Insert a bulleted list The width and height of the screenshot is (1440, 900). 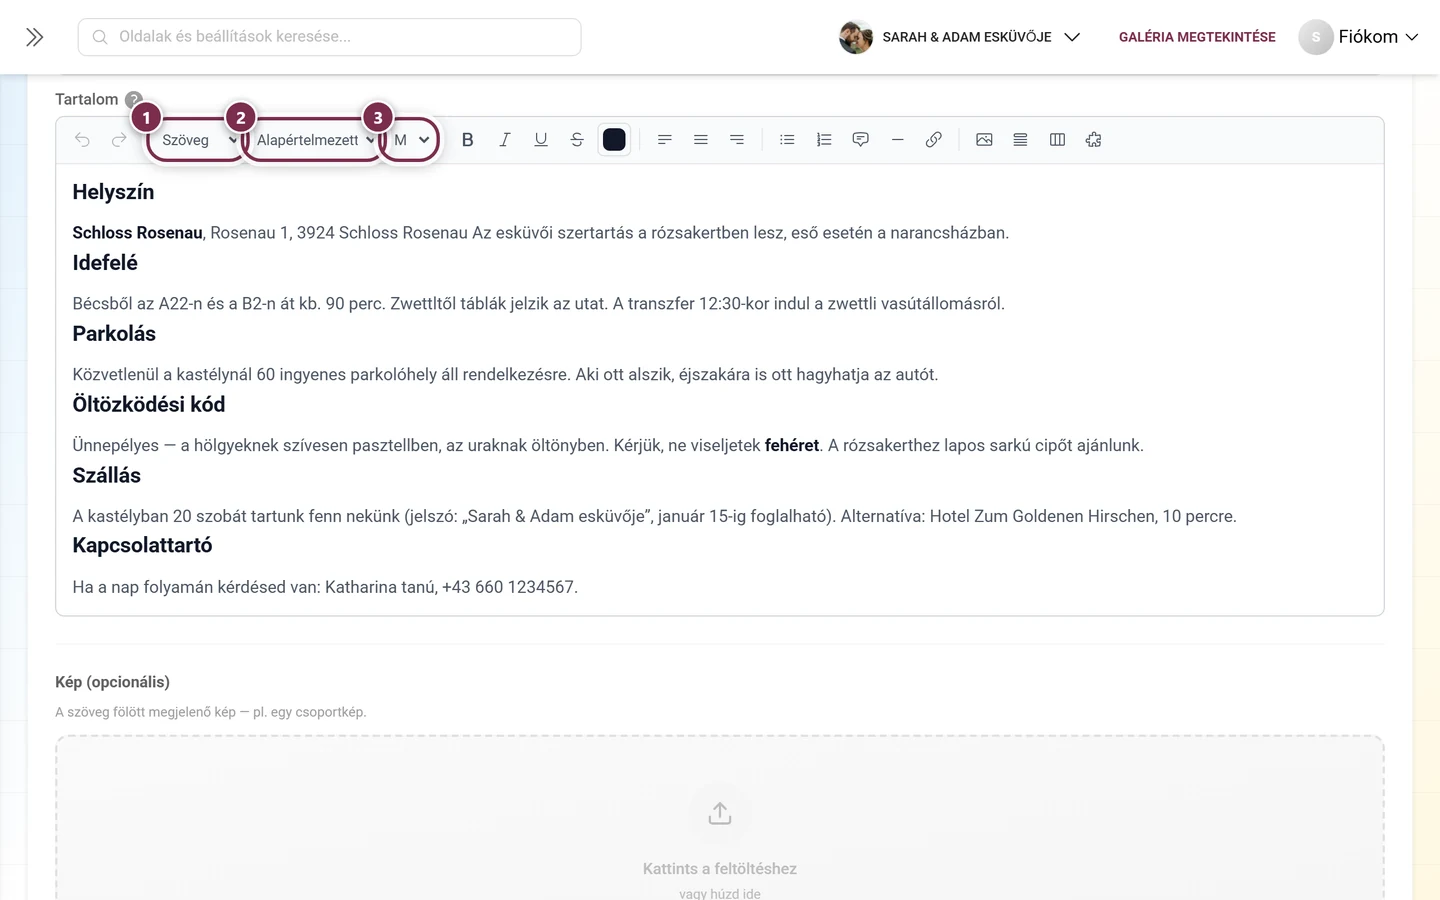(x=787, y=140)
